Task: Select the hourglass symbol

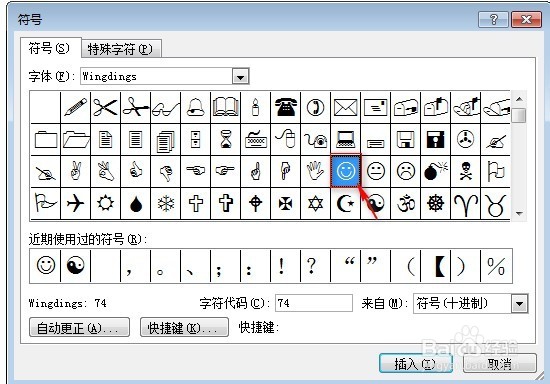Action: (x=226, y=139)
